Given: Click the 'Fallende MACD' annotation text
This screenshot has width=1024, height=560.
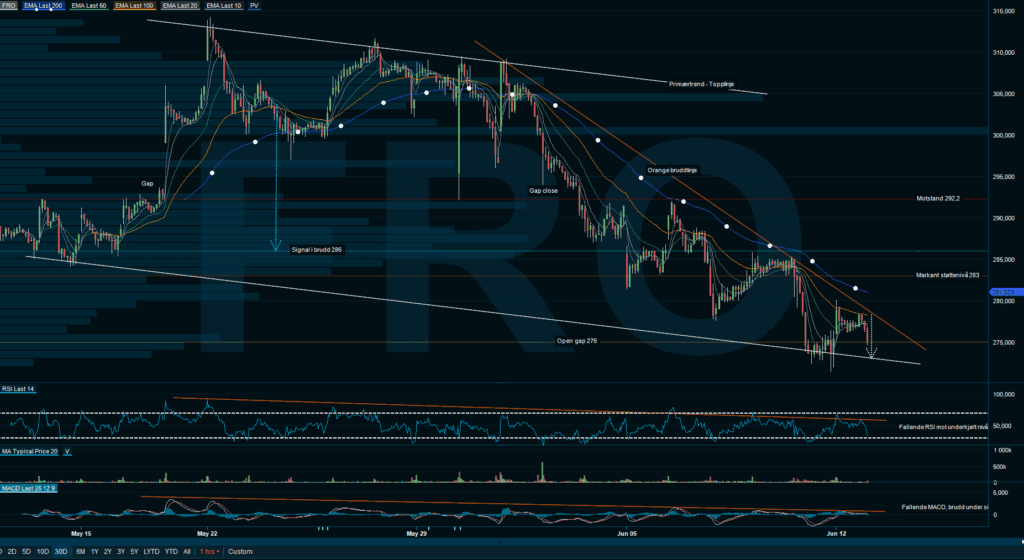Looking at the screenshot, I should 944,507.
